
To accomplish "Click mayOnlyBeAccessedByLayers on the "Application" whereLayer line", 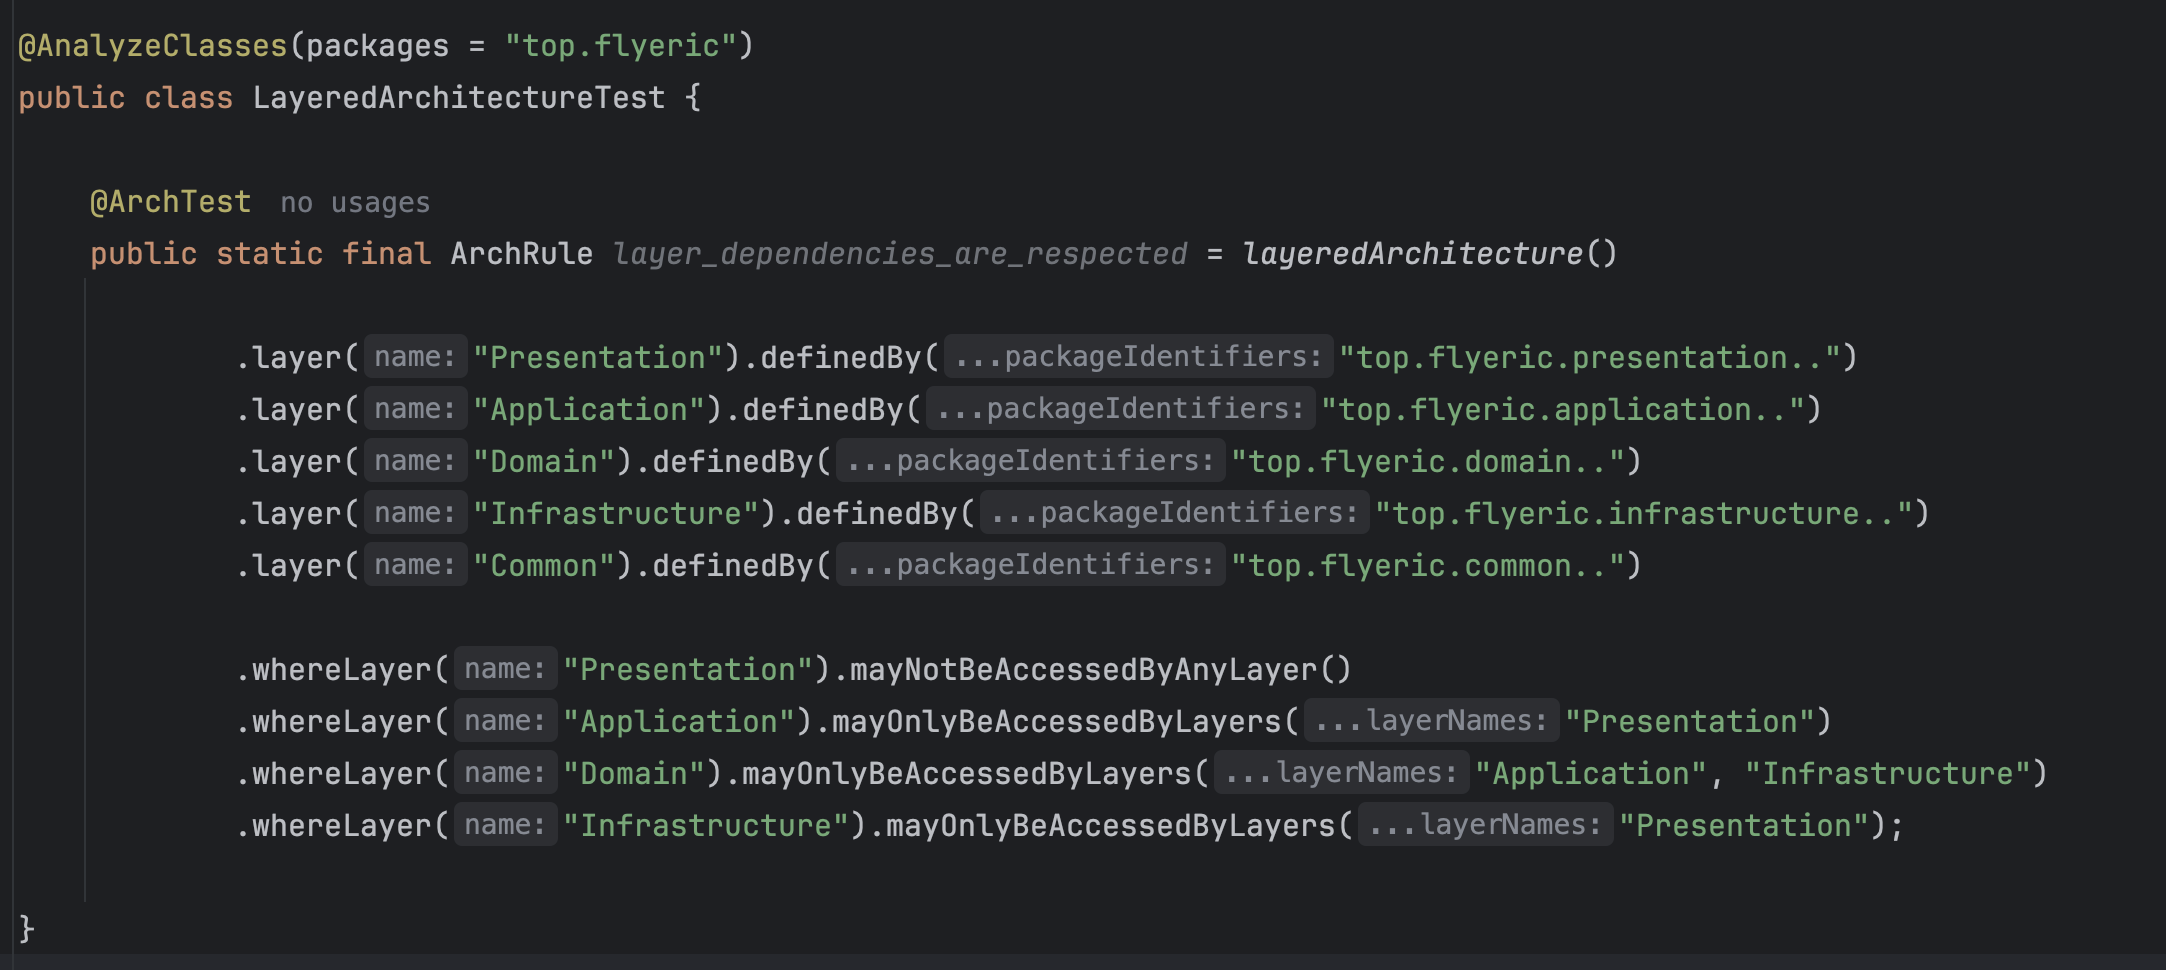I will 1056,722.
